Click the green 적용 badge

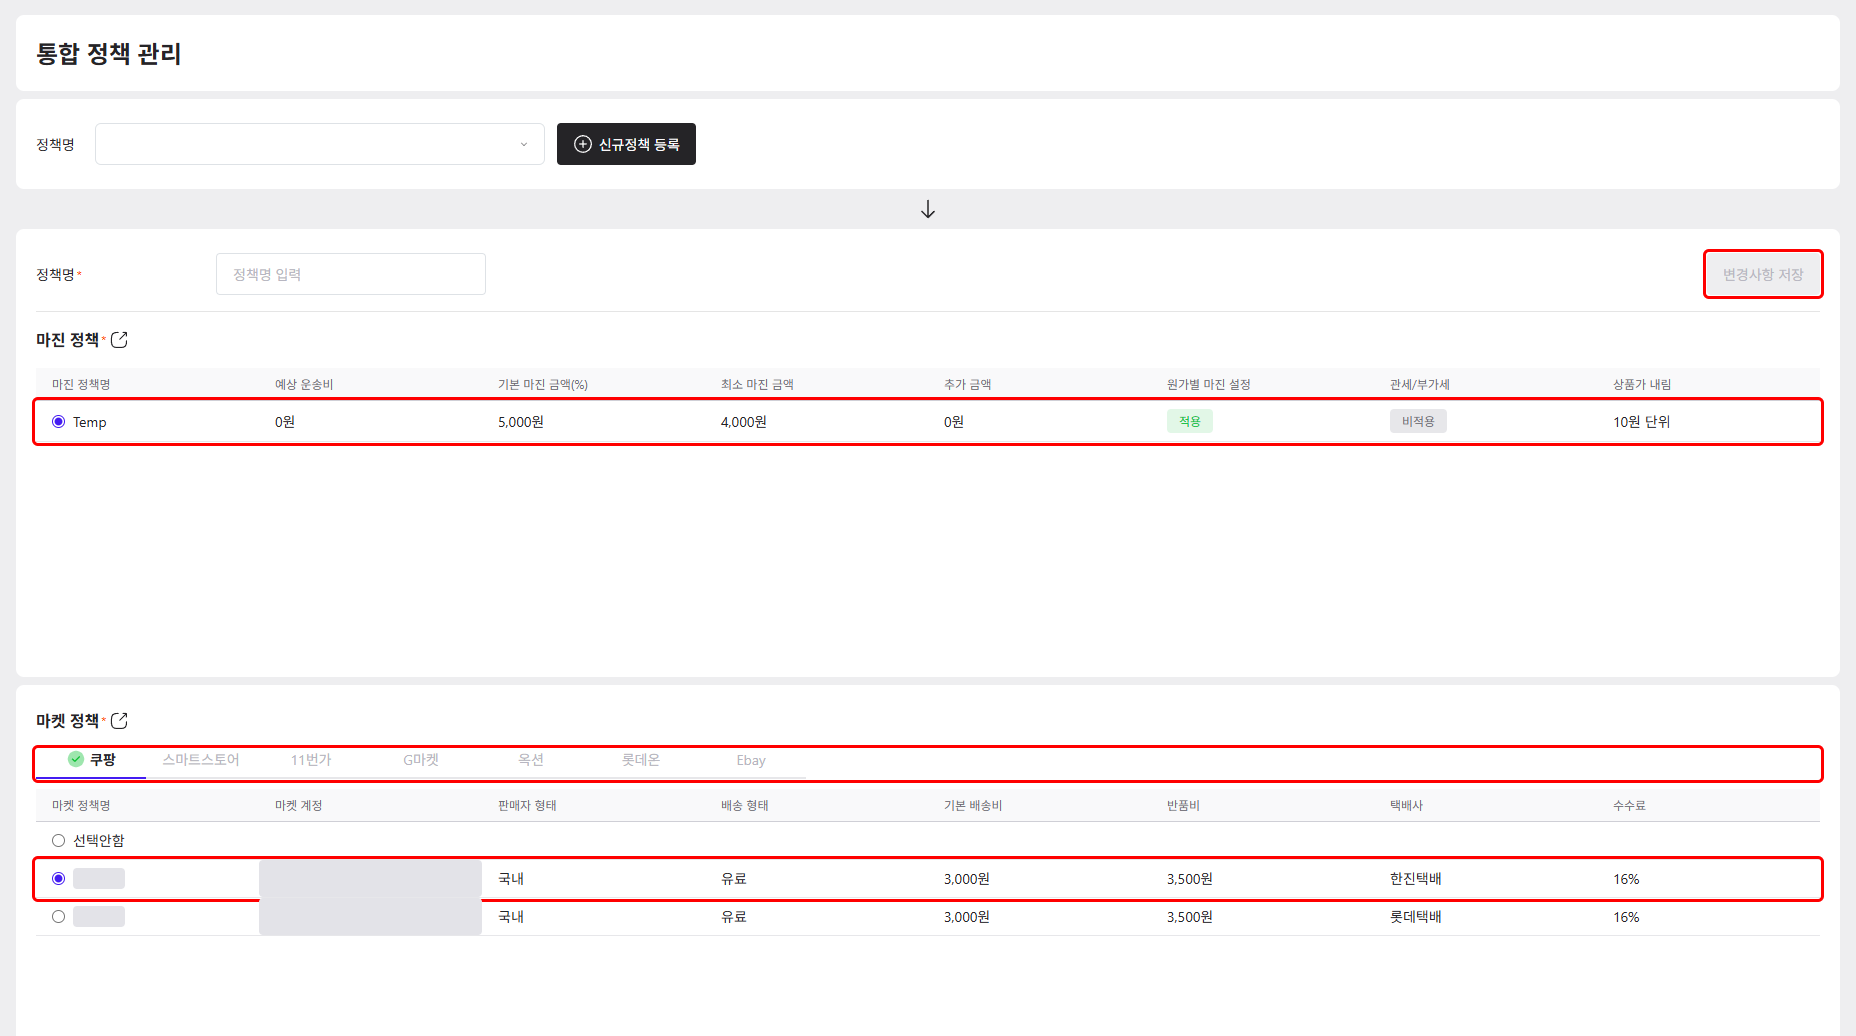pyautogui.click(x=1190, y=422)
